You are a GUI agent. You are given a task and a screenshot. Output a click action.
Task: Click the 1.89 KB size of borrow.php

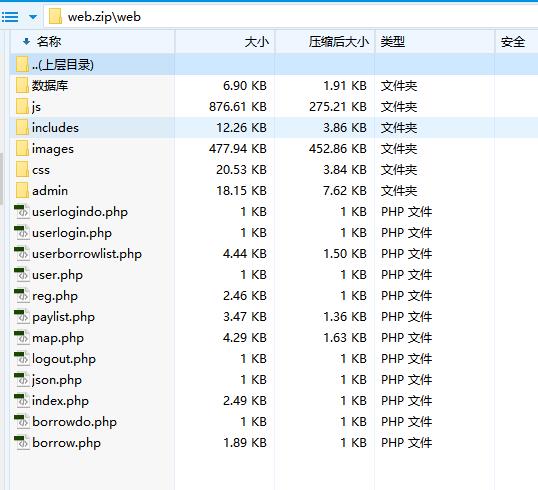(x=245, y=443)
